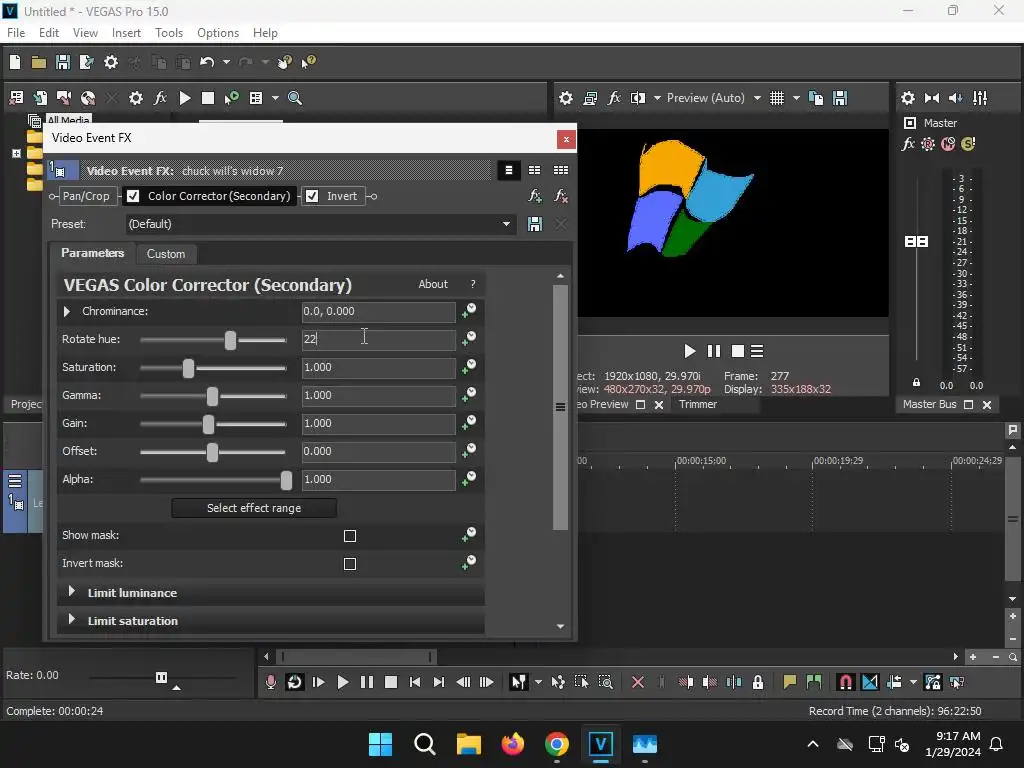The width and height of the screenshot is (1024, 768).
Task: Start preview in Project Media toolbar
Action: (185, 98)
